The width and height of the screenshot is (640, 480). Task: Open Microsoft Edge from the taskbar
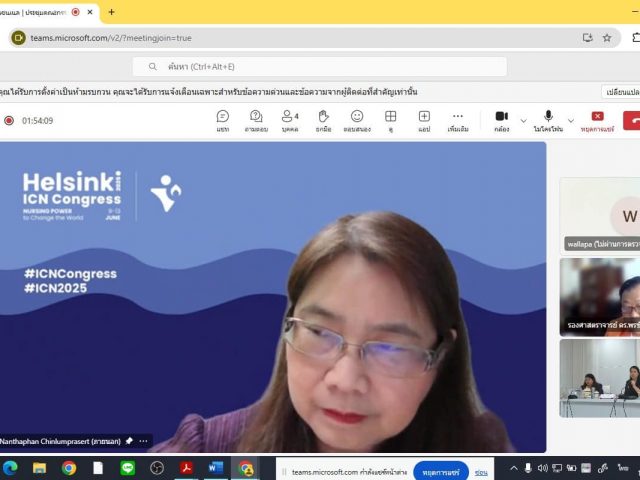[x=10, y=468]
